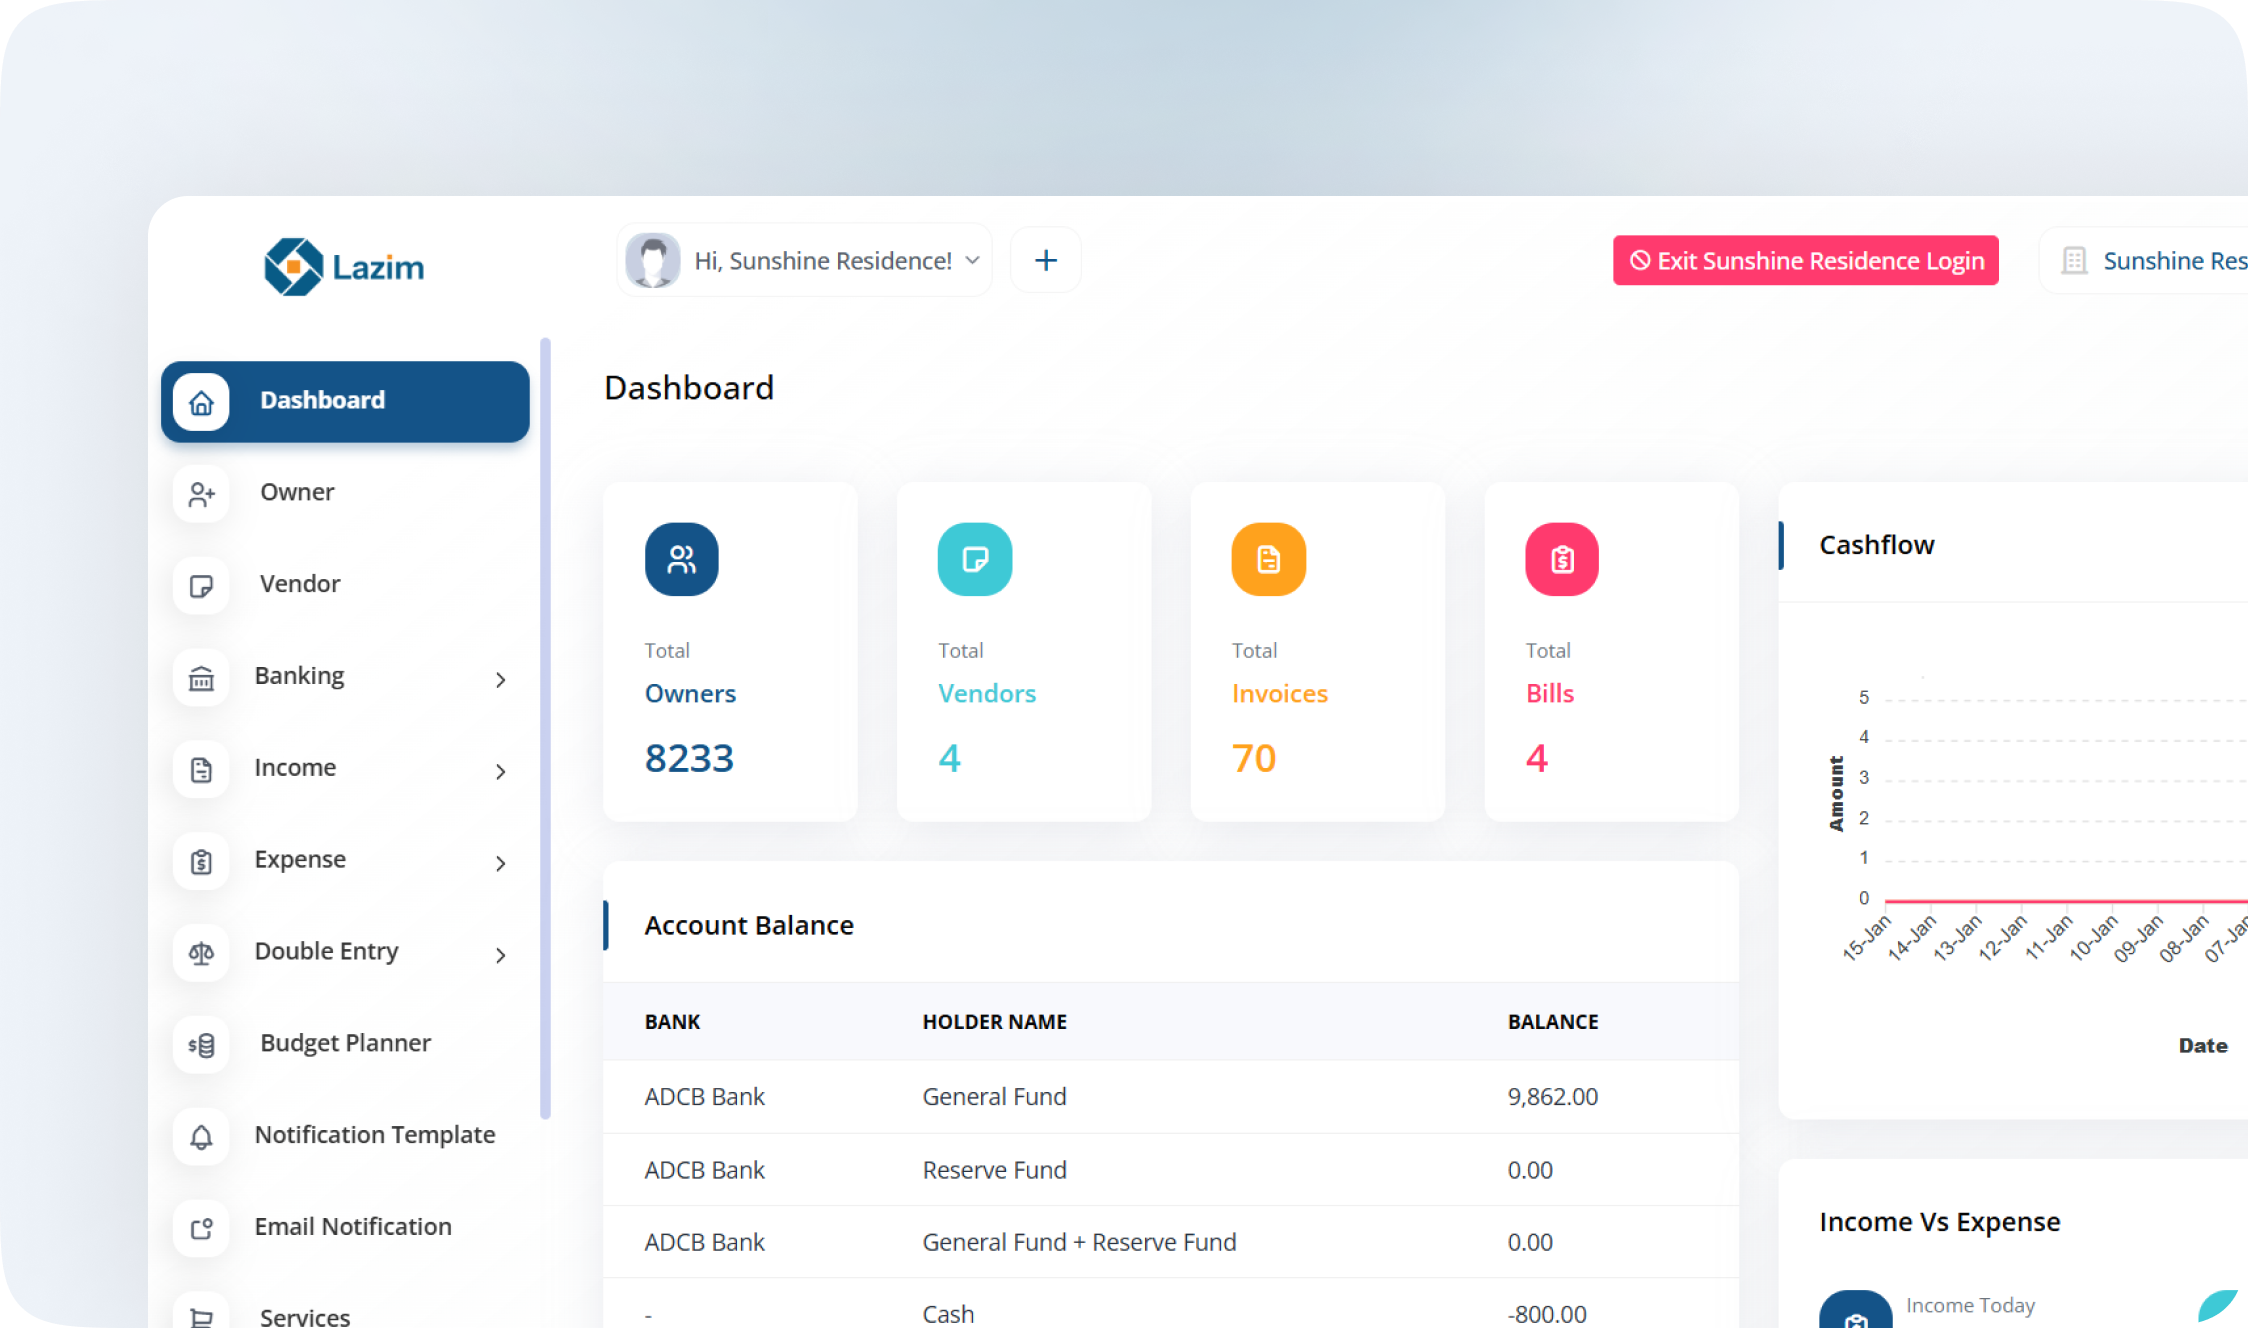This screenshot has width=2248, height=1328.
Task: Expand the Expense submenu chevron
Action: (x=501, y=863)
